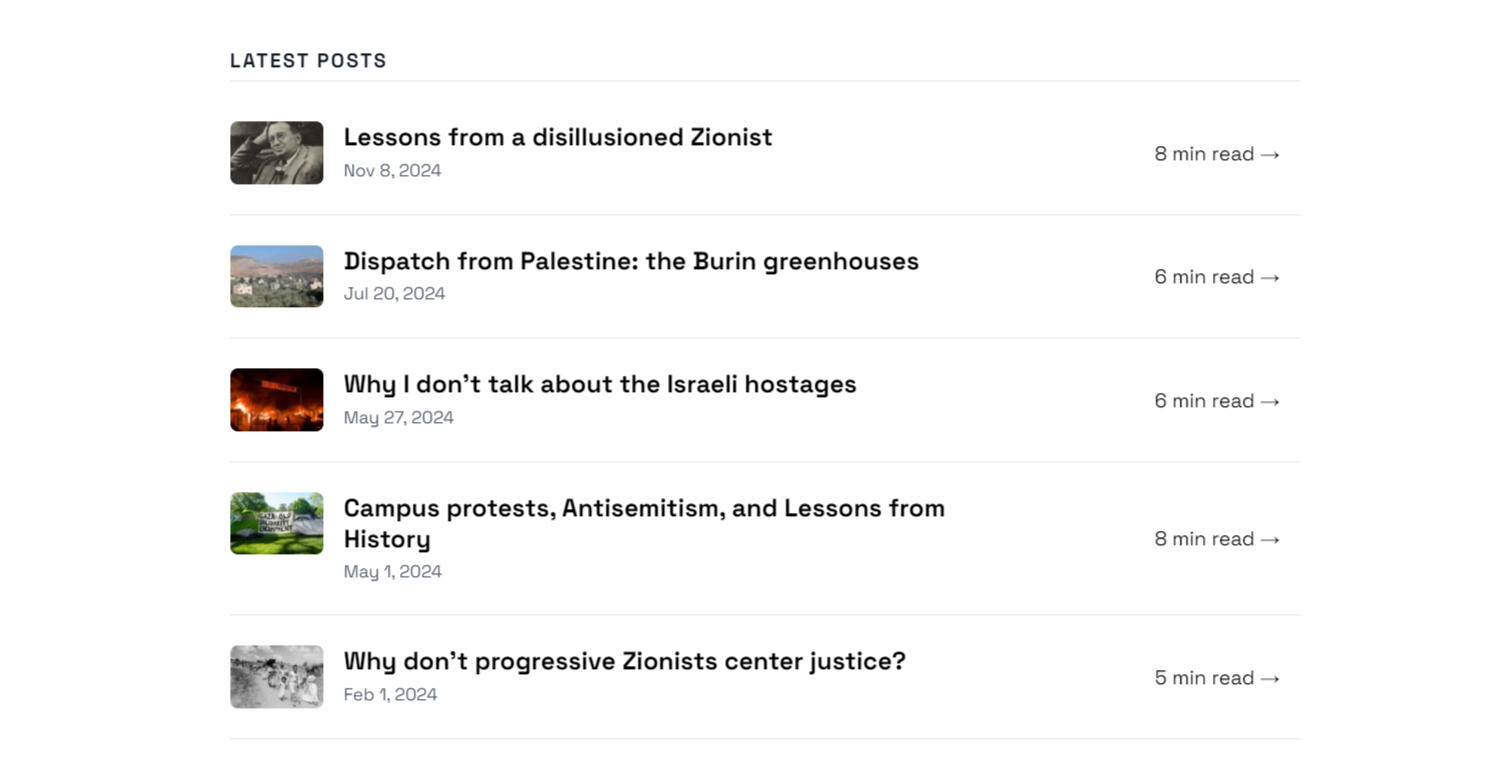The width and height of the screenshot is (1507, 757).
Task: Click the Nov 8, 2024 date
Action: click(x=392, y=171)
